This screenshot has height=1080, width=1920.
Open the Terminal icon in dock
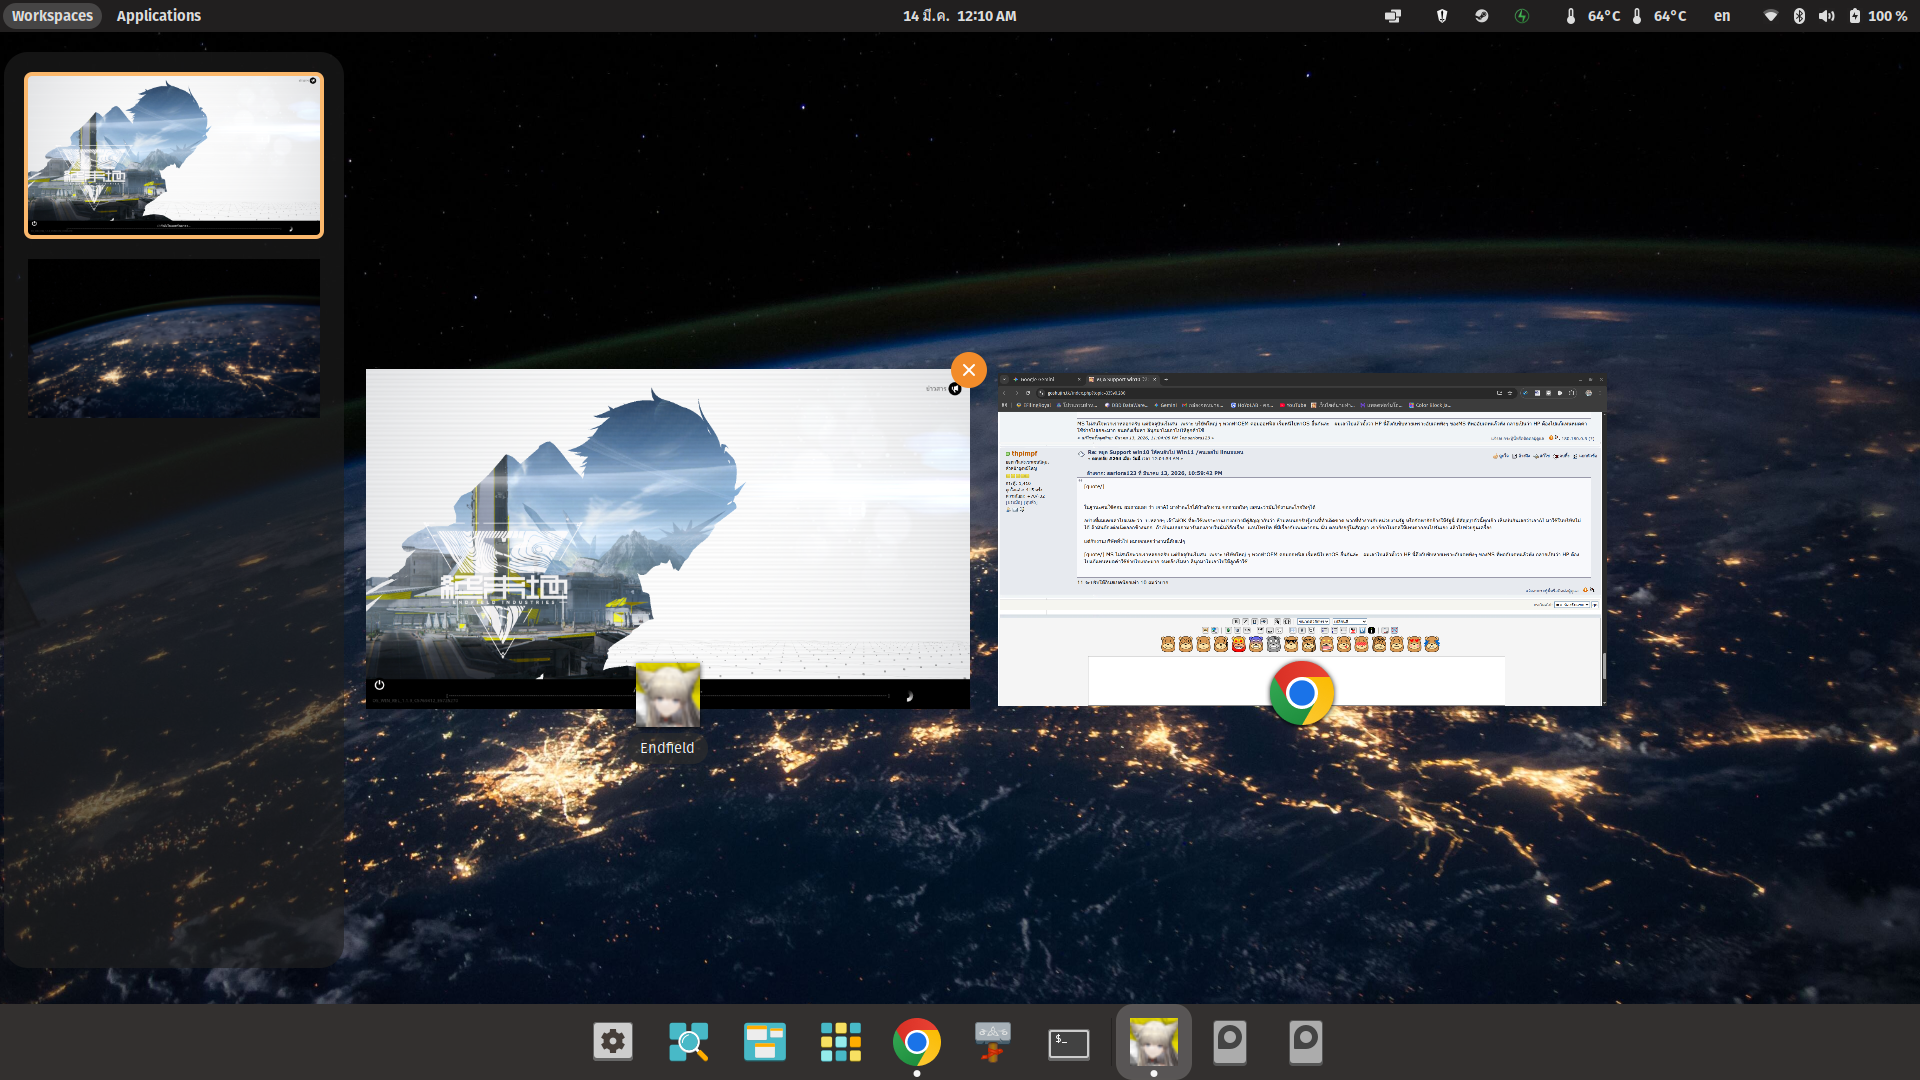[1068, 1042]
